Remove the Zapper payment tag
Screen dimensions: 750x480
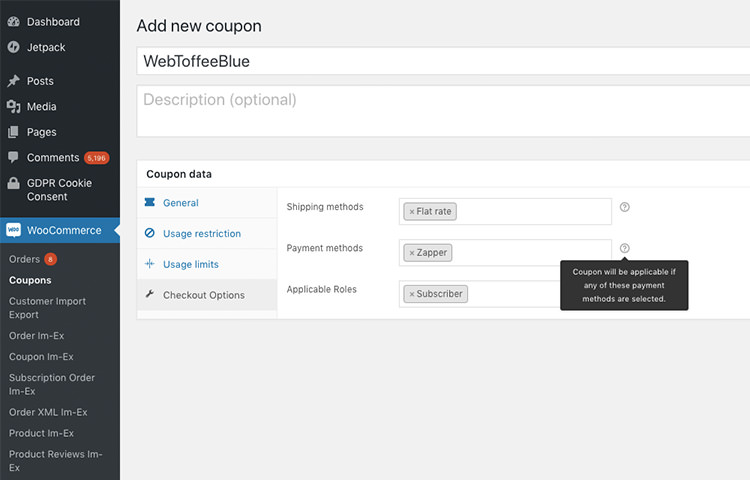point(411,253)
